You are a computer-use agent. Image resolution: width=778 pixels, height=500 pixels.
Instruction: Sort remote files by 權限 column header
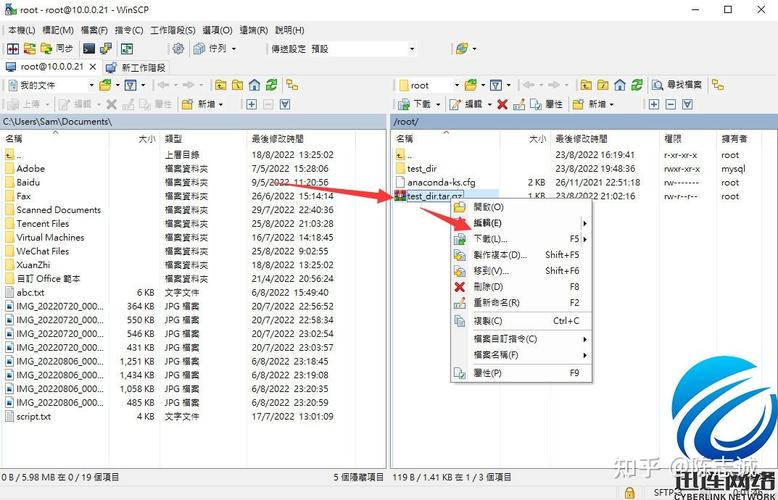point(688,139)
